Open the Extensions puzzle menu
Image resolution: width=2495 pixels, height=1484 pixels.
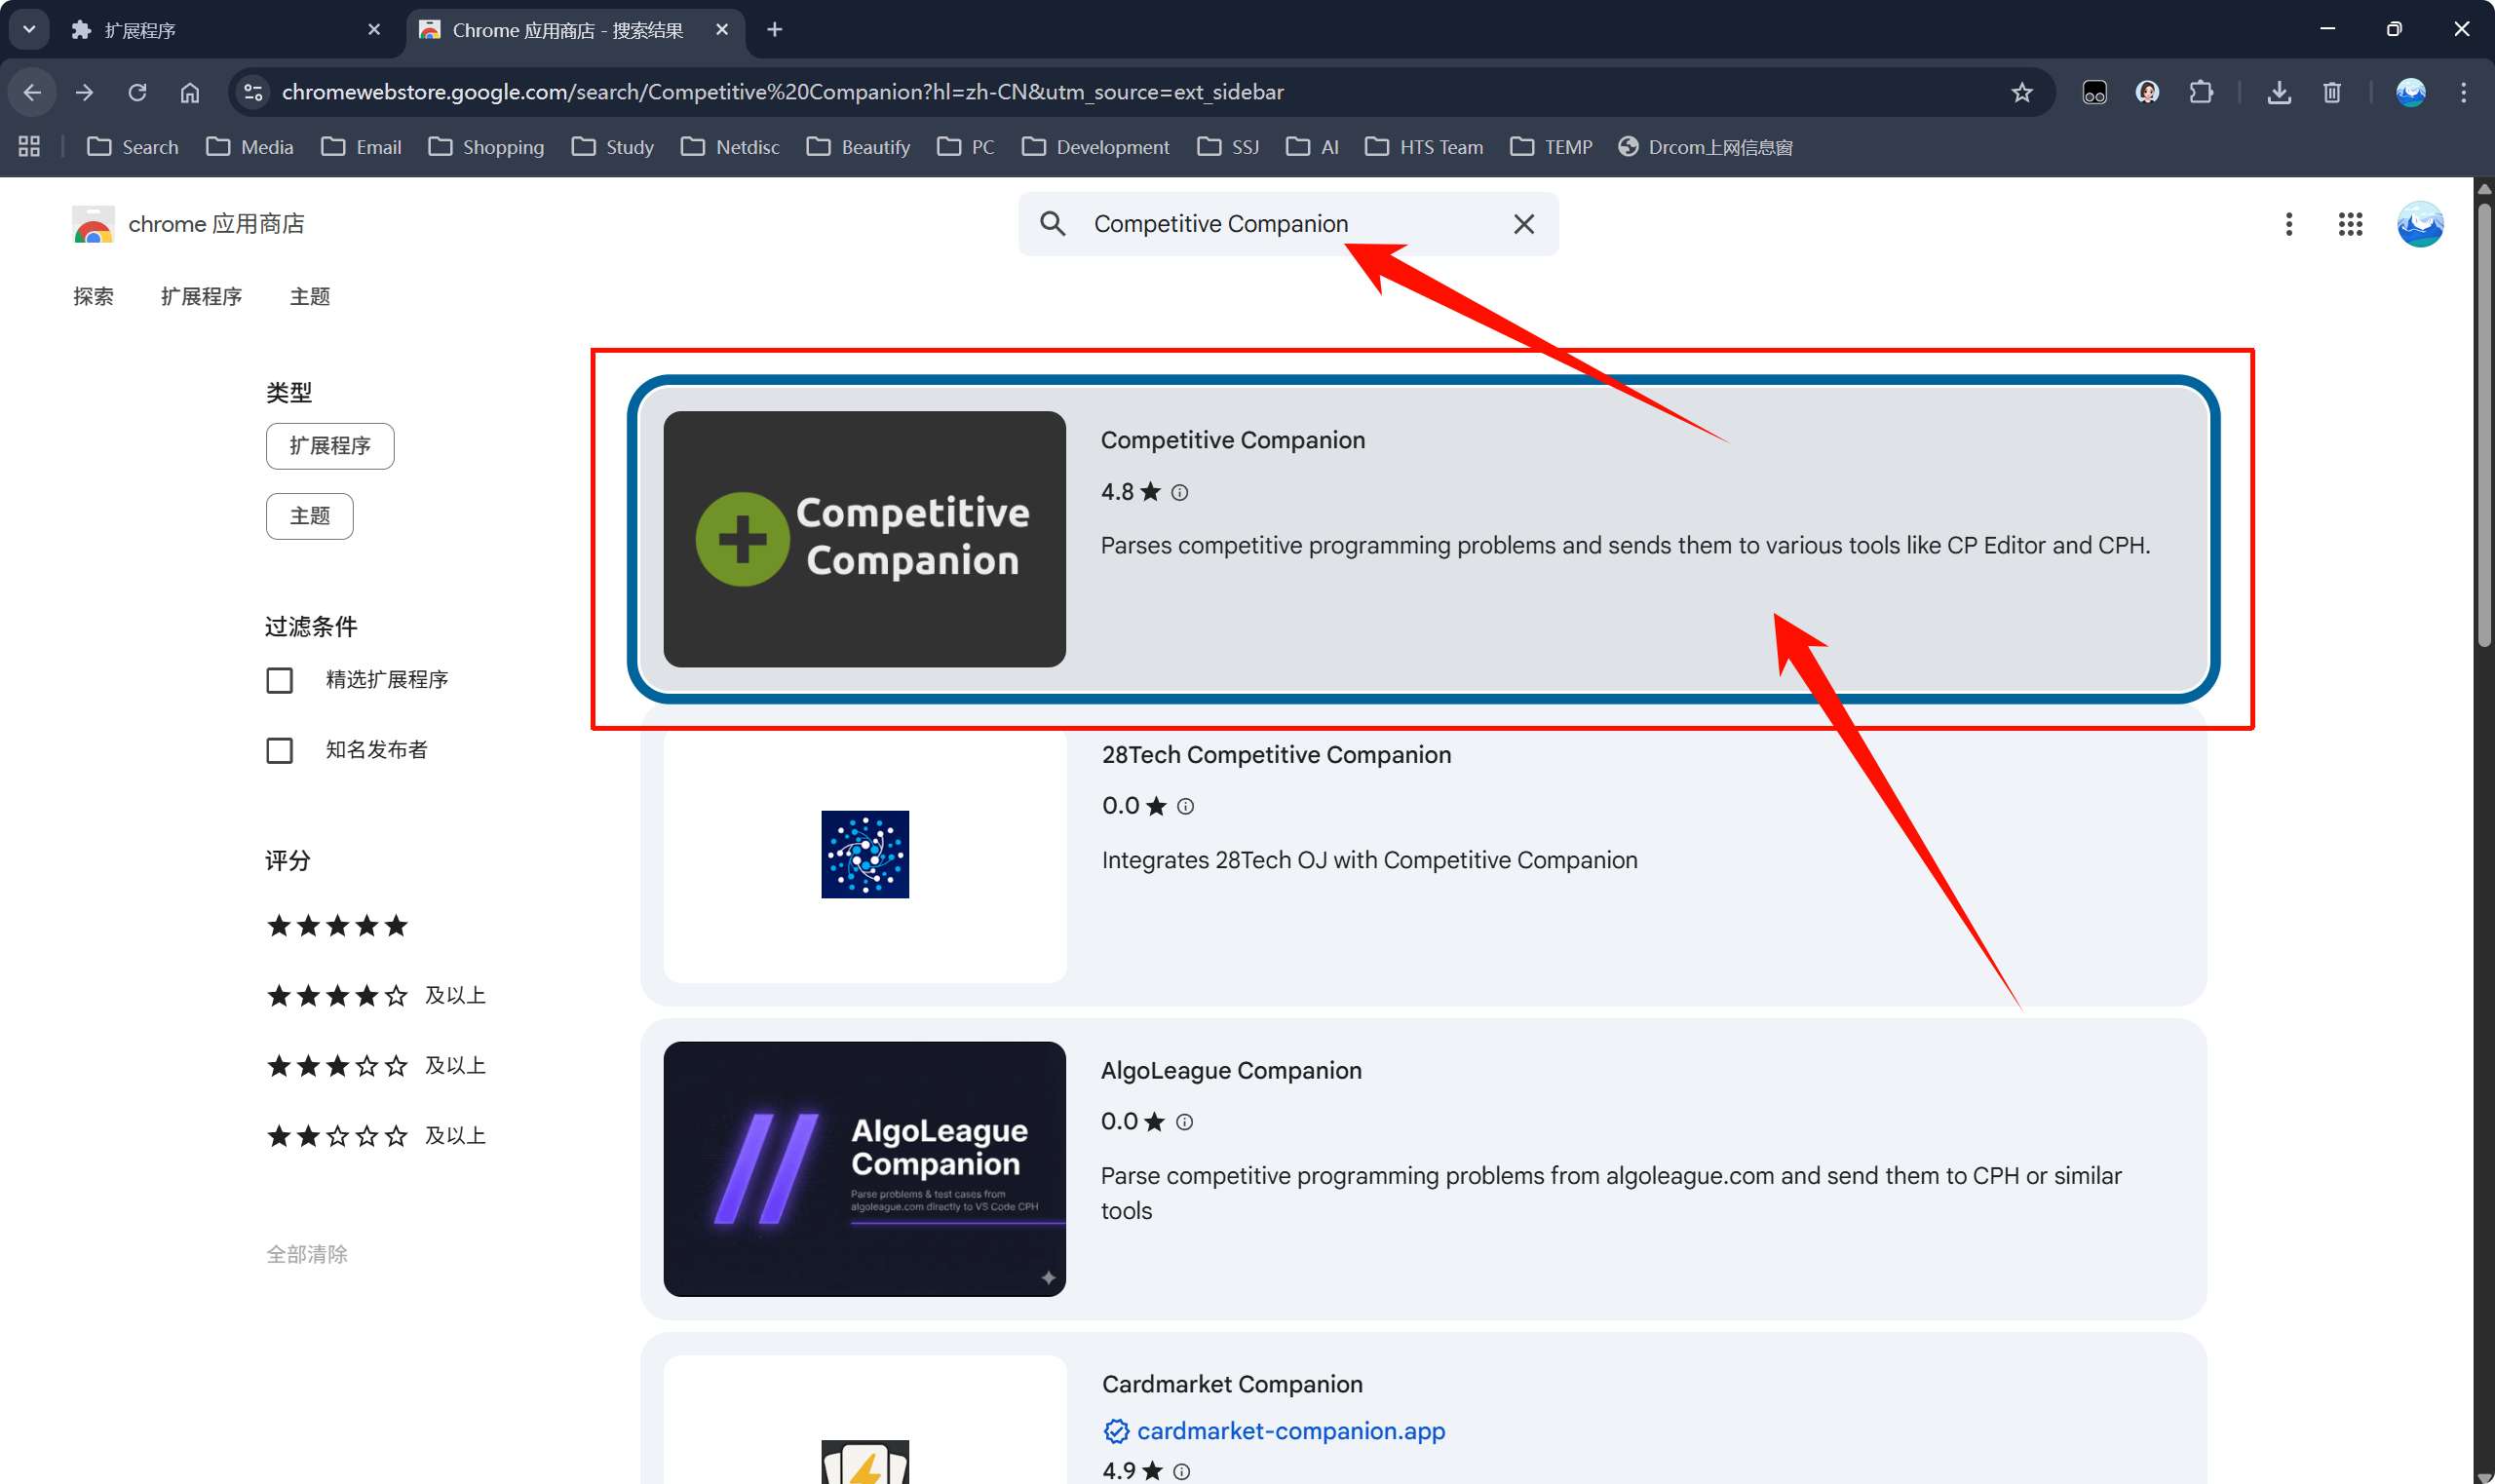click(x=2200, y=92)
